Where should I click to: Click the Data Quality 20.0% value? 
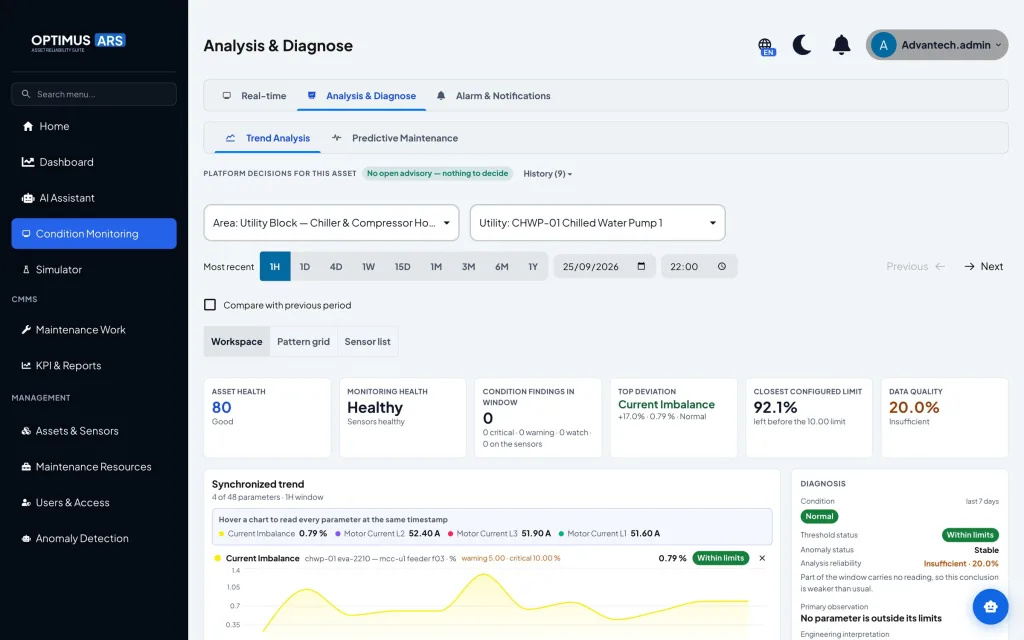(x=914, y=408)
